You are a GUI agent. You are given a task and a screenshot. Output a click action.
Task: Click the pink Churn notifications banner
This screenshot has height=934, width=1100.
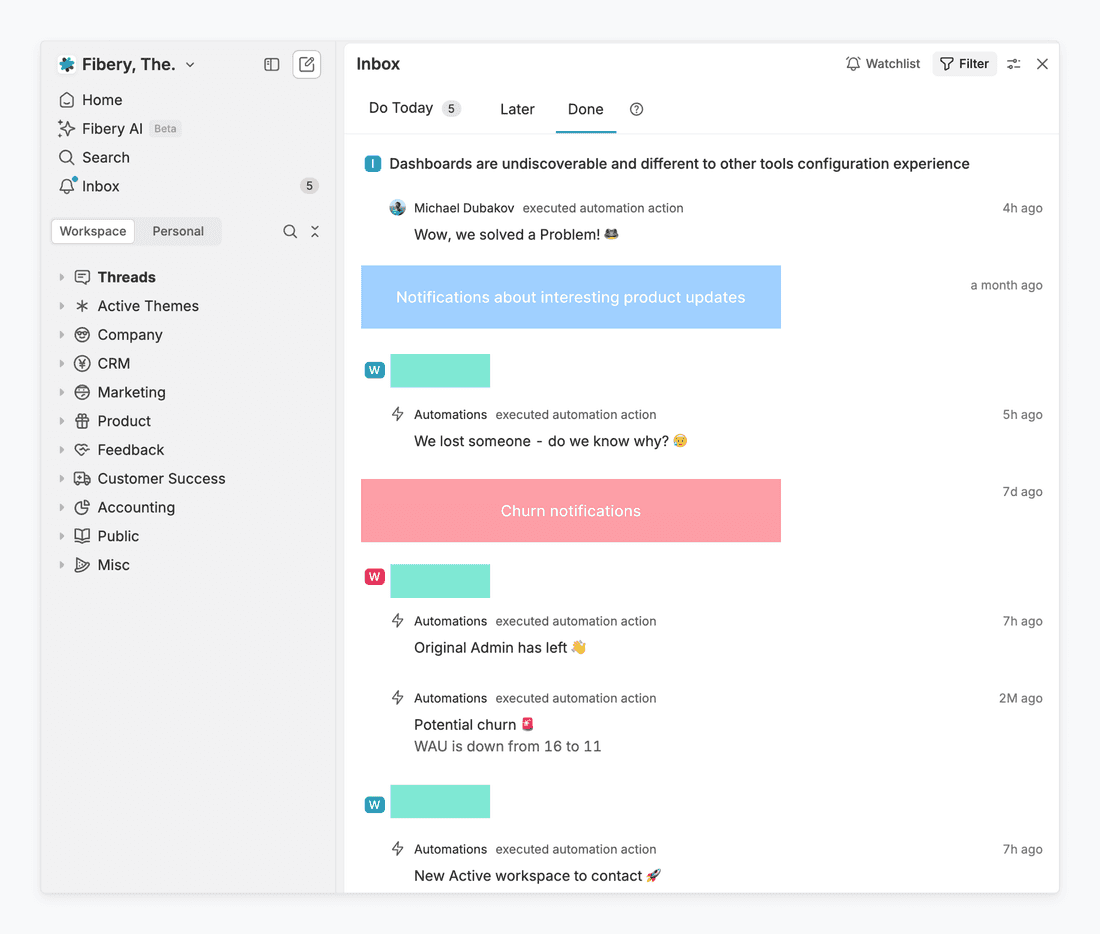point(570,510)
